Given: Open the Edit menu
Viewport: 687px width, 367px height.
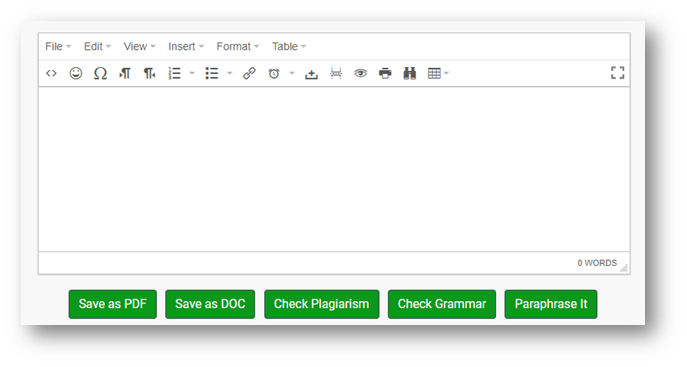Looking at the screenshot, I should click(97, 46).
